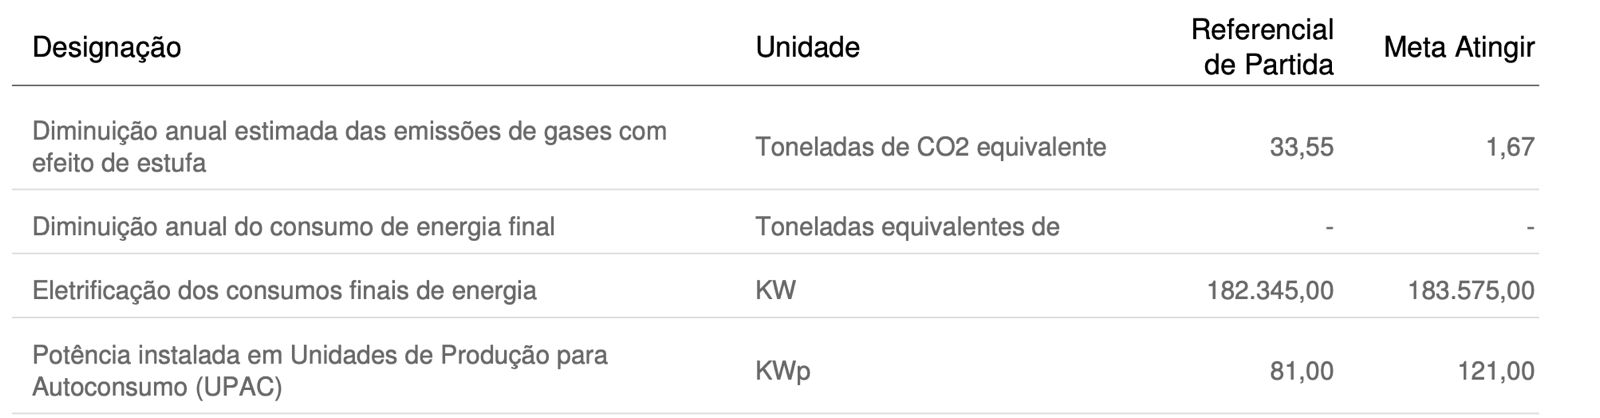The height and width of the screenshot is (418, 1600).
Task: Click the empty Referencial de Partida dash for energia final
Action: point(1328,229)
